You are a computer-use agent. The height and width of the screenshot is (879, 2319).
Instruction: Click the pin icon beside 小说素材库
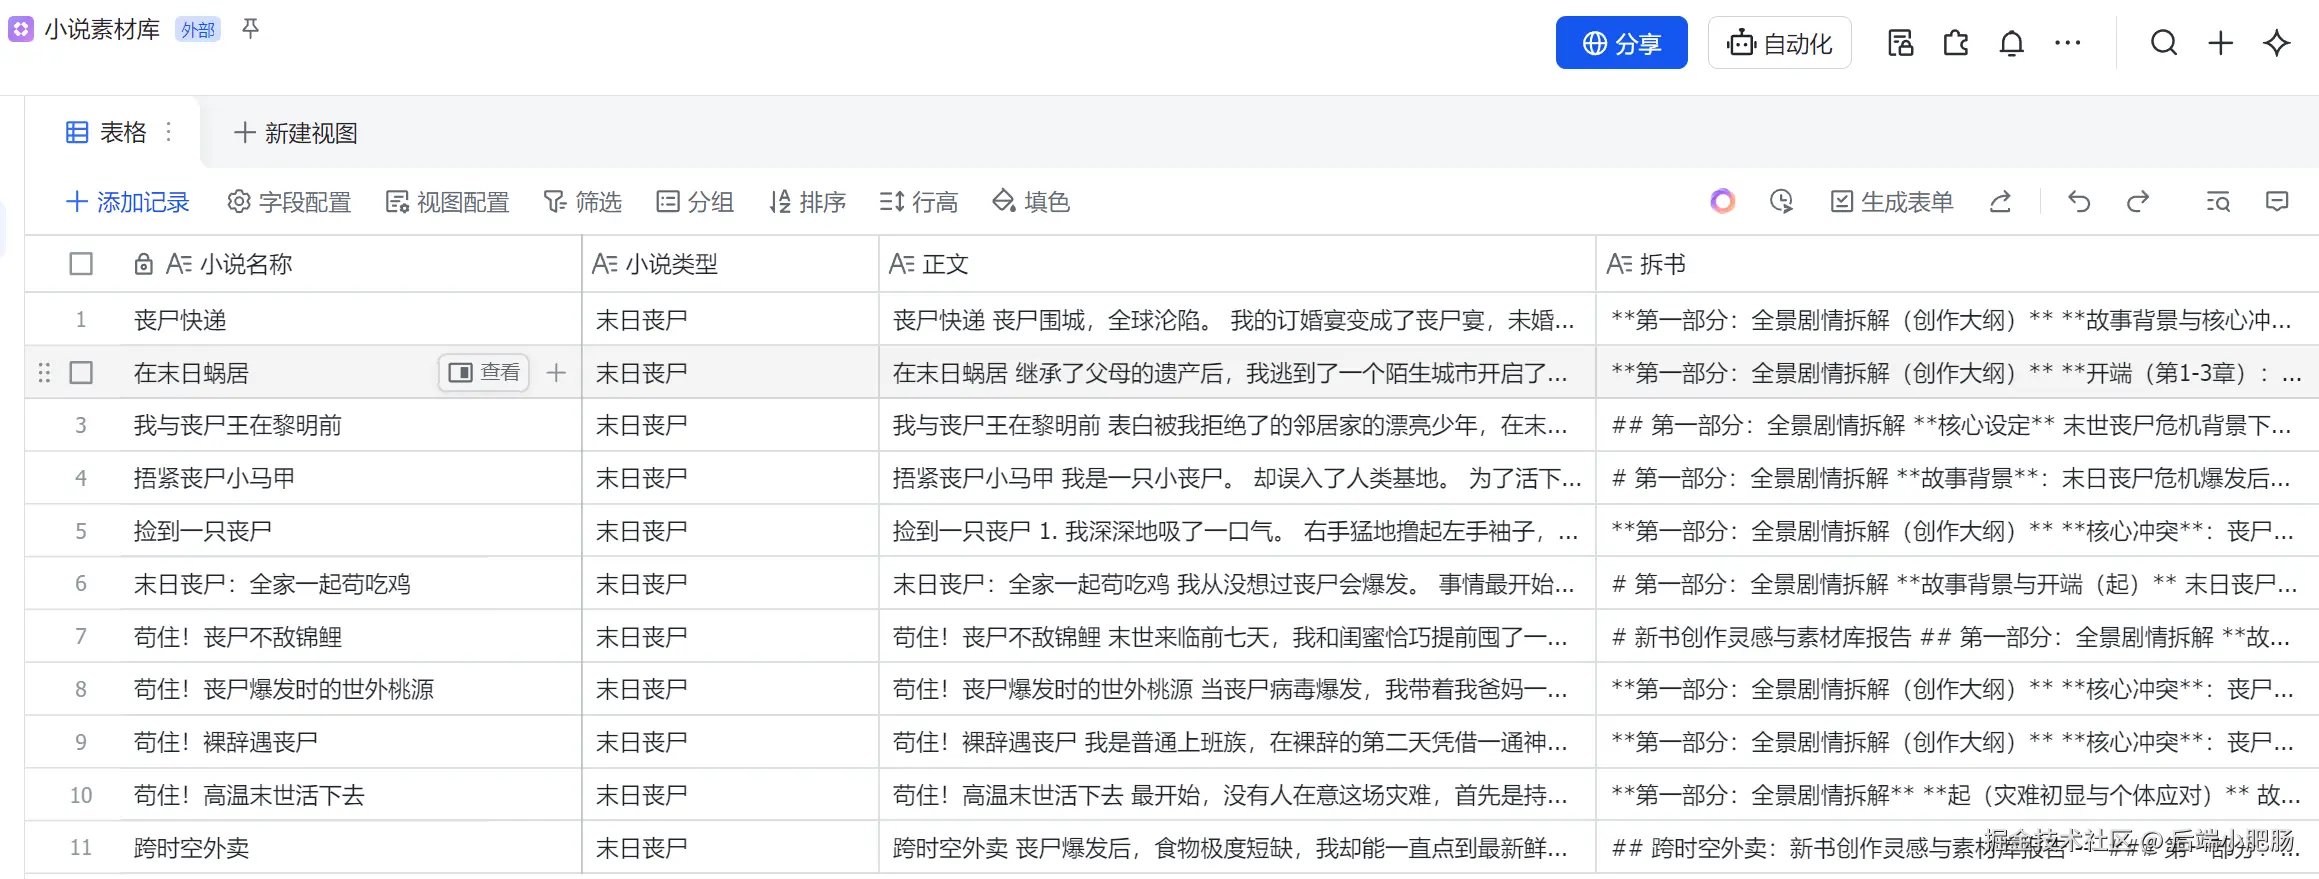pyautogui.click(x=251, y=29)
